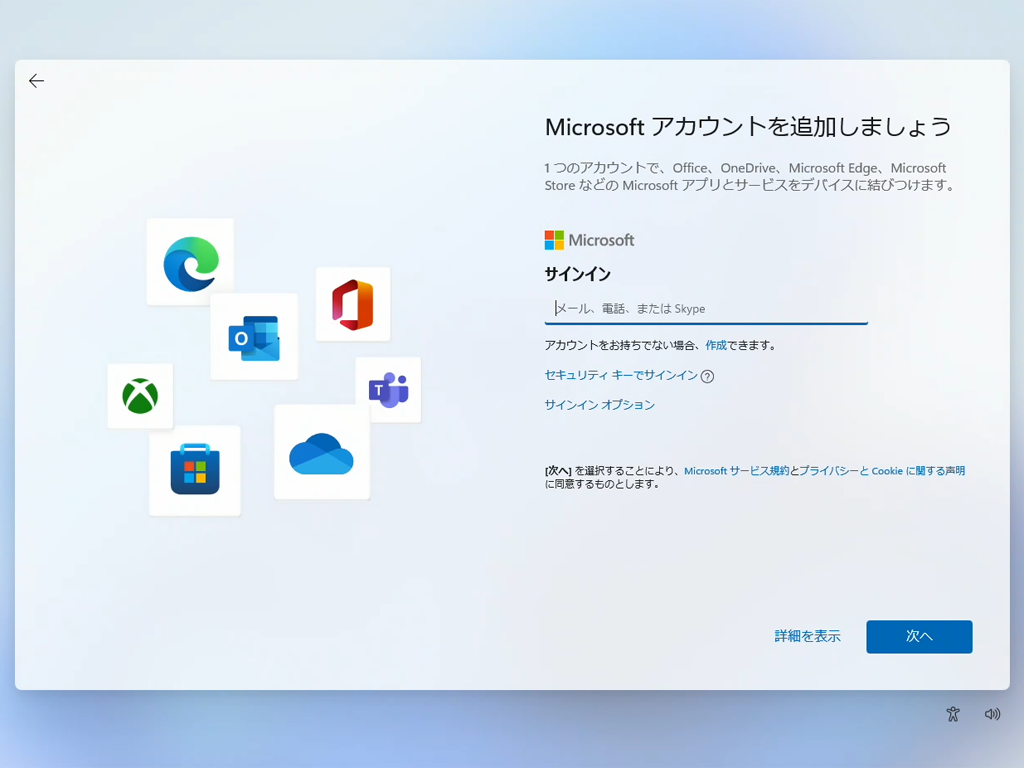Click the help icon beside security key sign-in
Image resolution: width=1024 pixels, height=768 pixels.
tap(707, 376)
